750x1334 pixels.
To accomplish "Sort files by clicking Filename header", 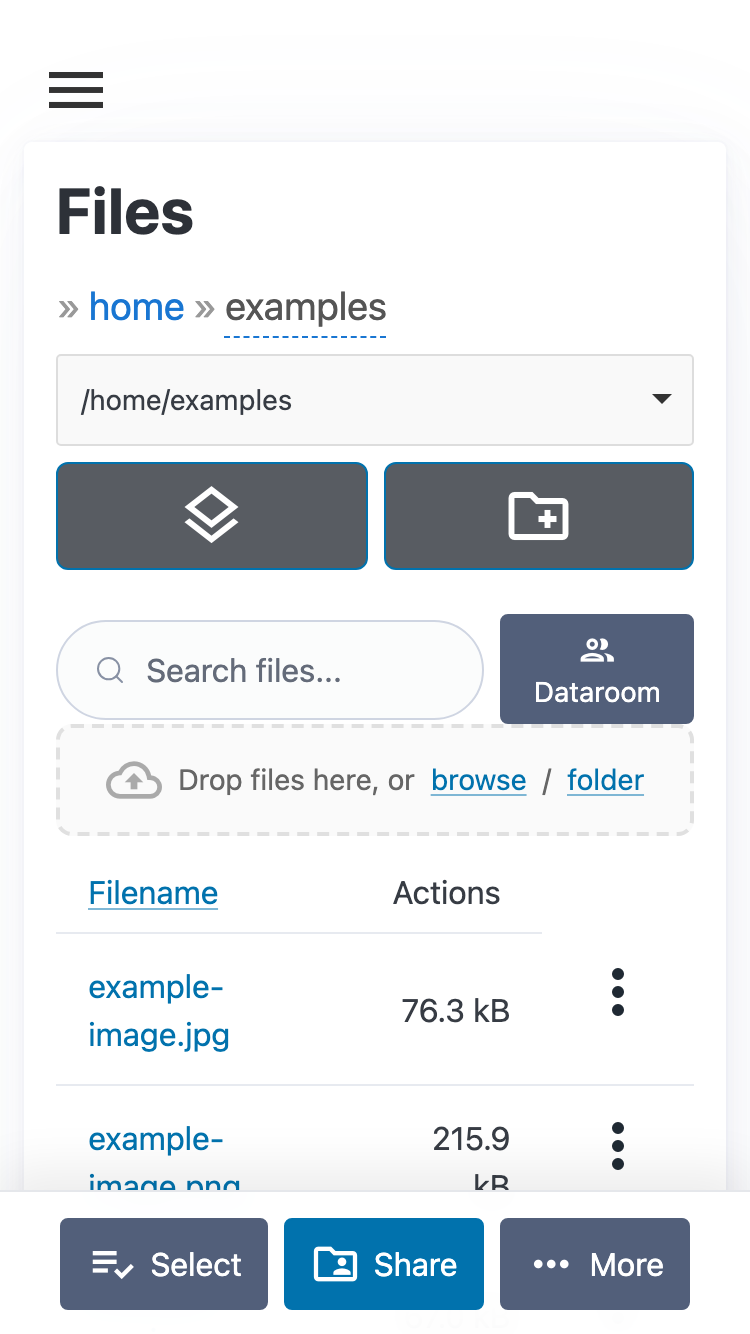I will [x=152, y=892].
